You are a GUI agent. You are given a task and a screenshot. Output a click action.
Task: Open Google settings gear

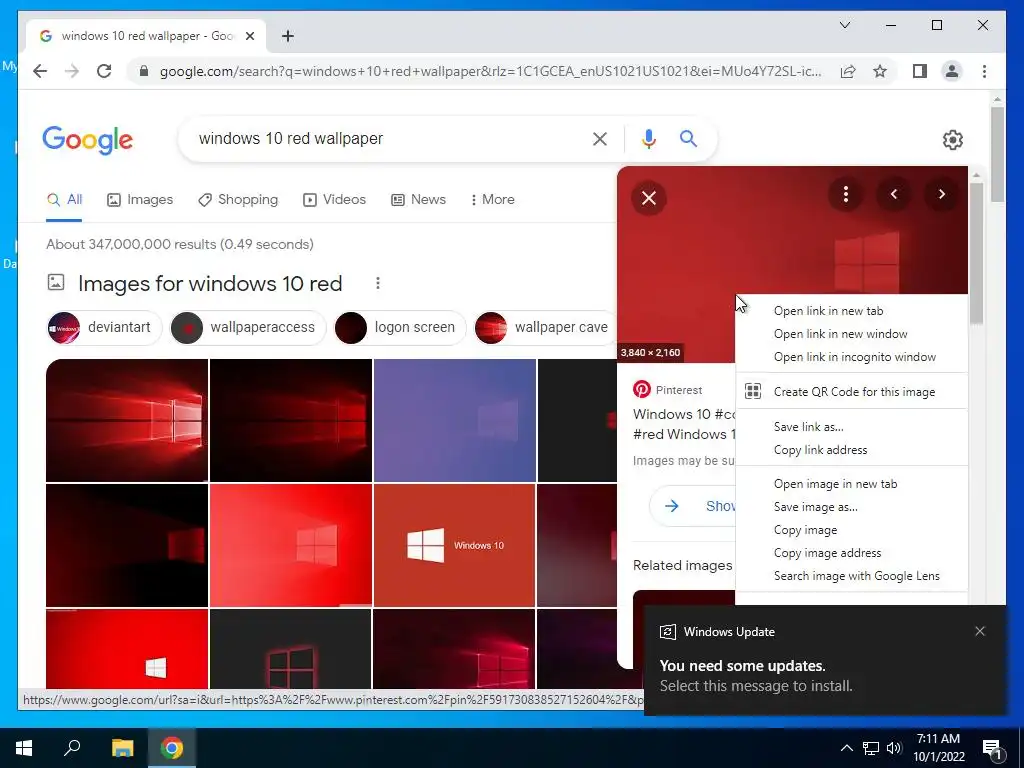[x=952, y=139]
